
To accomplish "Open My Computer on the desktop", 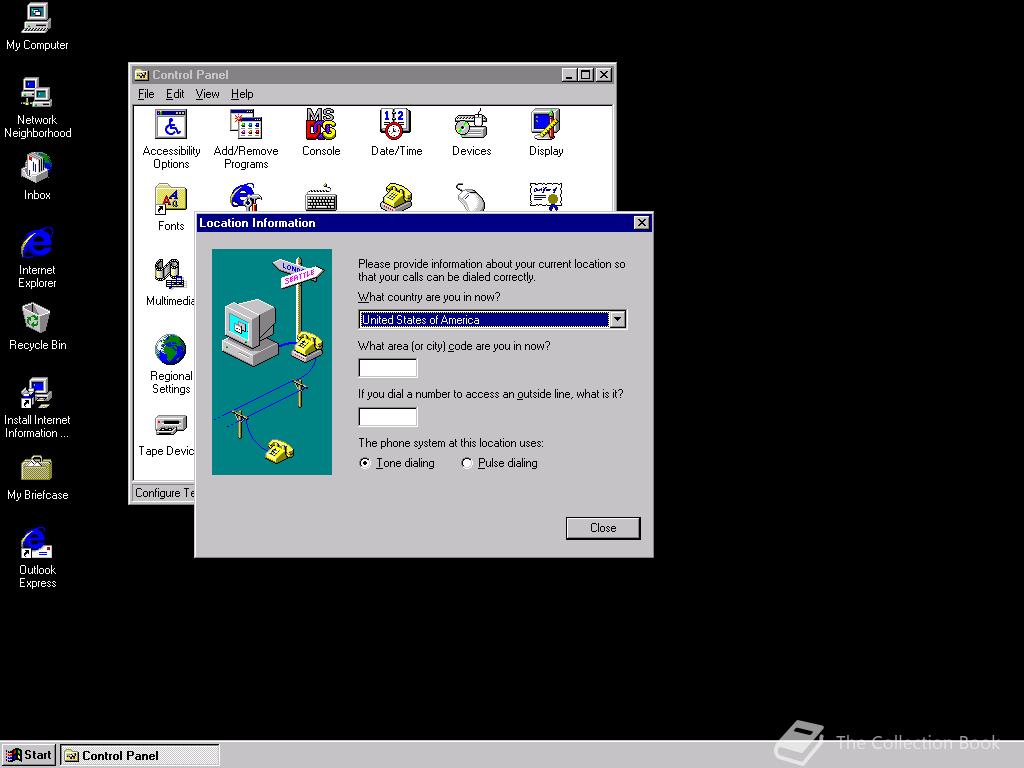I will point(36,18).
